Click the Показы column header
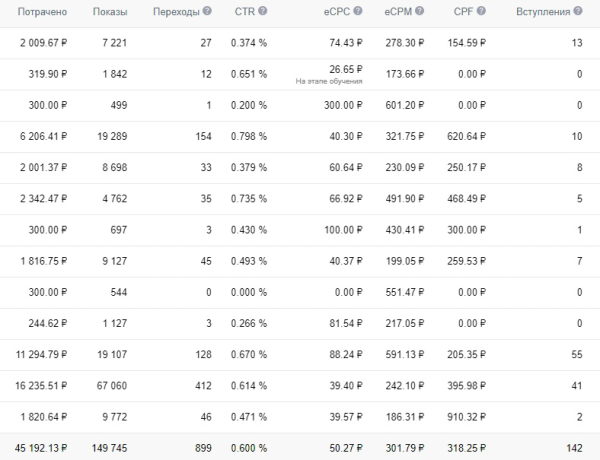 click(x=109, y=12)
